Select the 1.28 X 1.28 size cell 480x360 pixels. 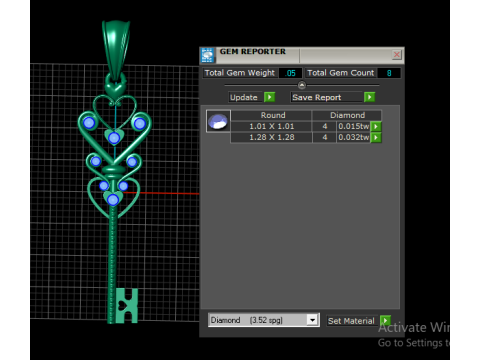pyautogui.click(x=271, y=137)
